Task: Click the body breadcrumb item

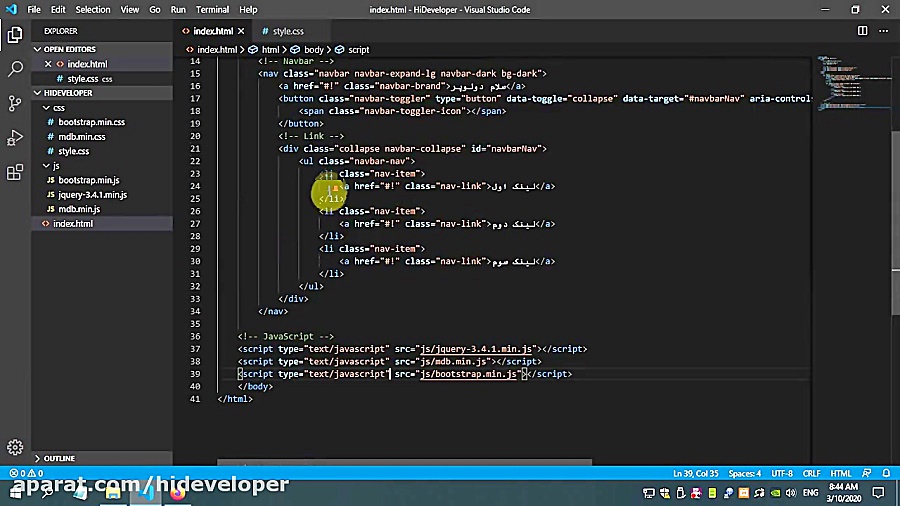Action: (313, 49)
